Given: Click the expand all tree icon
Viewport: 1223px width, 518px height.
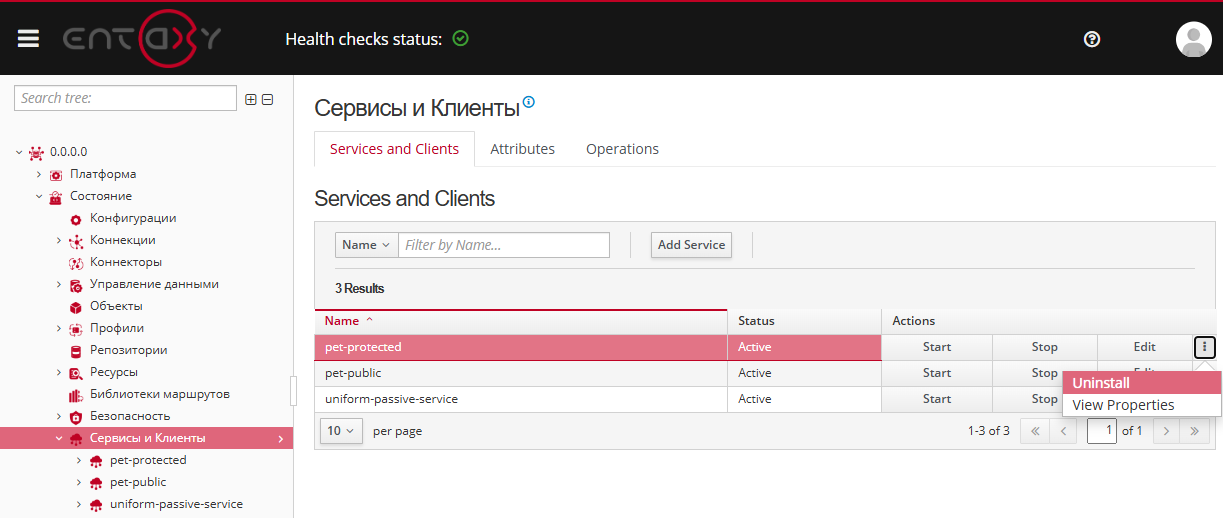Looking at the screenshot, I should [251, 99].
